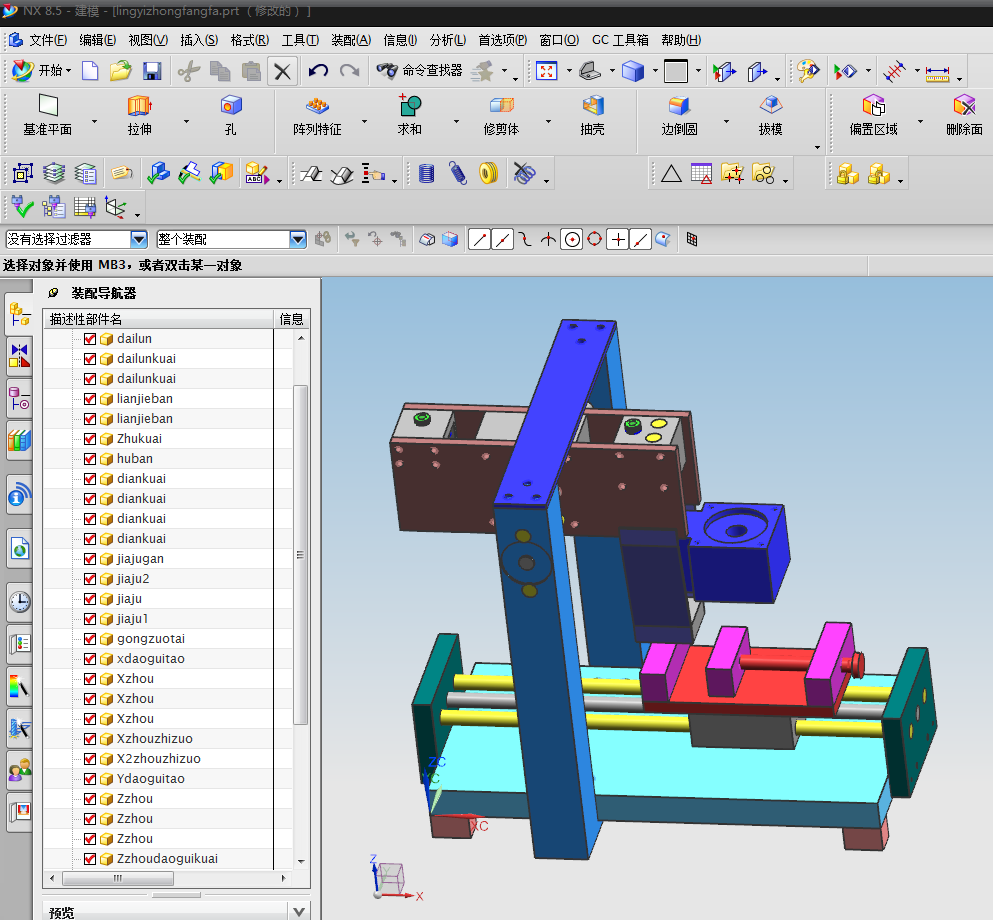Open the File (文件) menu
Viewport: 993px width, 920px height.
tap(48, 41)
